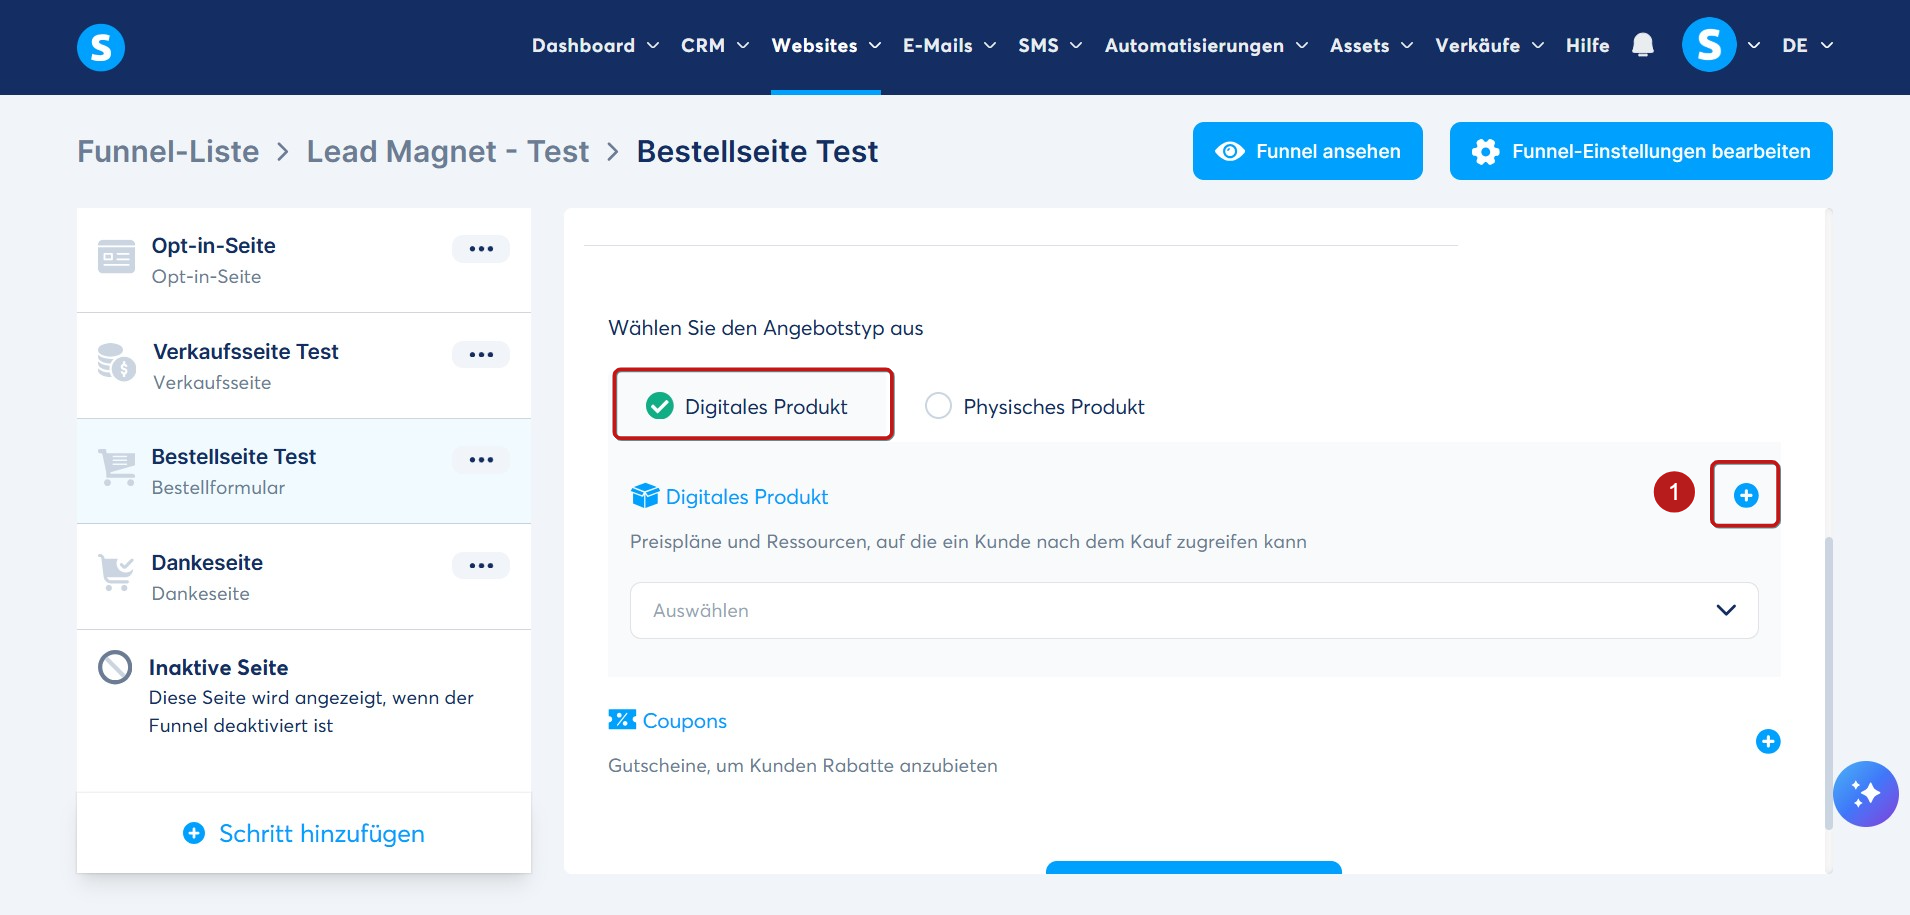The height and width of the screenshot is (915, 1910).
Task: Open options menu for Opt-in-Seite step
Action: pyautogui.click(x=481, y=249)
